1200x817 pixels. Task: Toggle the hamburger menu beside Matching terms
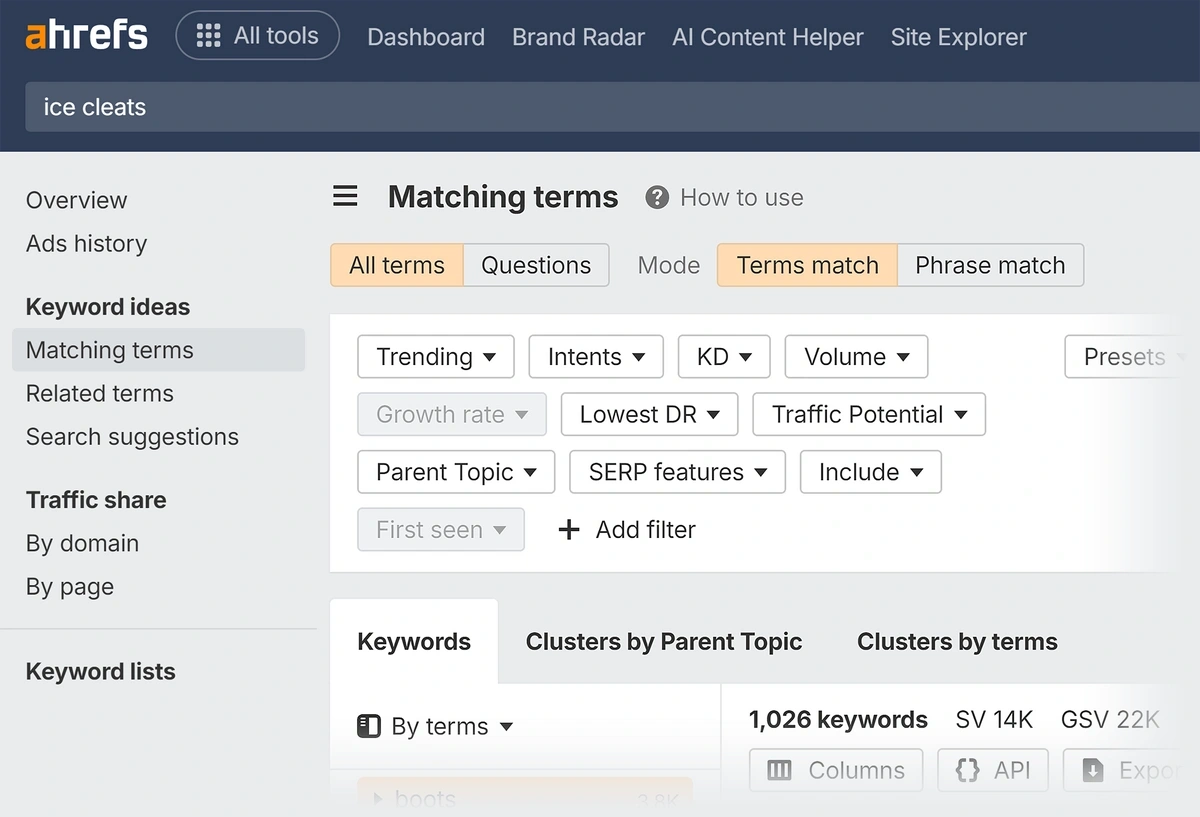tap(345, 196)
